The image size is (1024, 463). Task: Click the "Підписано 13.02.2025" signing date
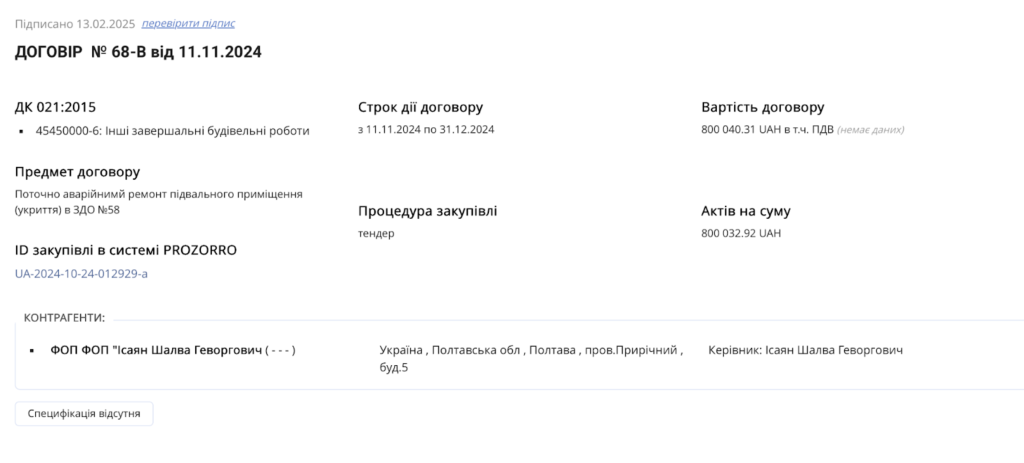coord(74,23)
